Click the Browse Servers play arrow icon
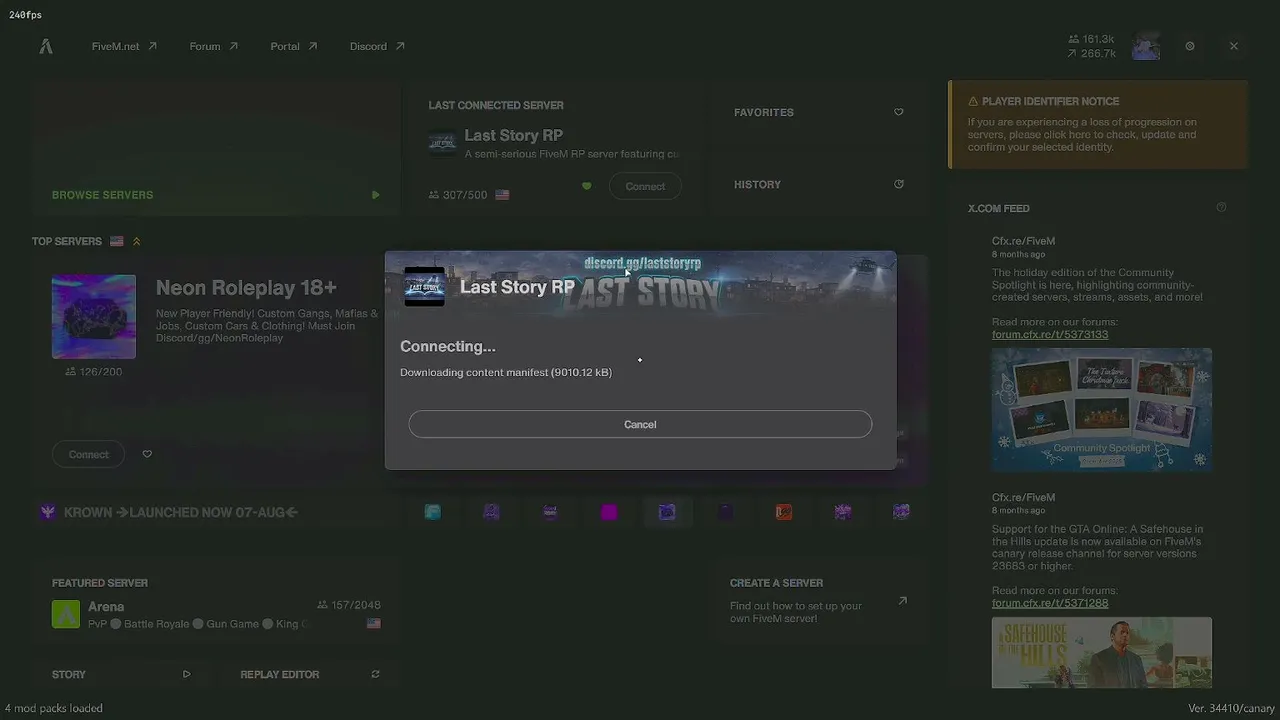1280x720 pixels. [375, 195]
